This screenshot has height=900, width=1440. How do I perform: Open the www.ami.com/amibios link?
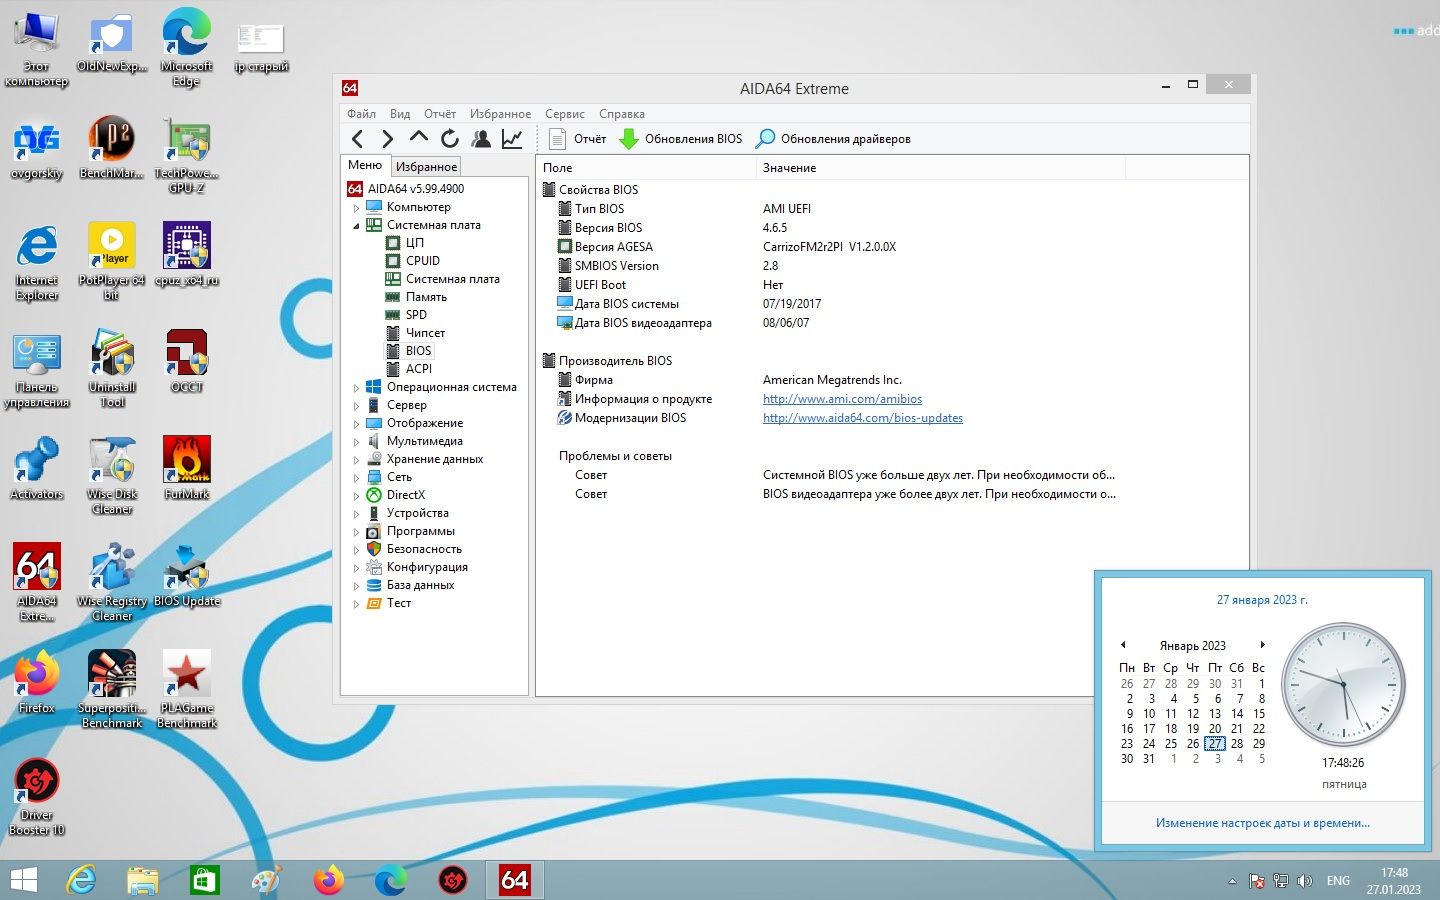(x=842, y=399)
